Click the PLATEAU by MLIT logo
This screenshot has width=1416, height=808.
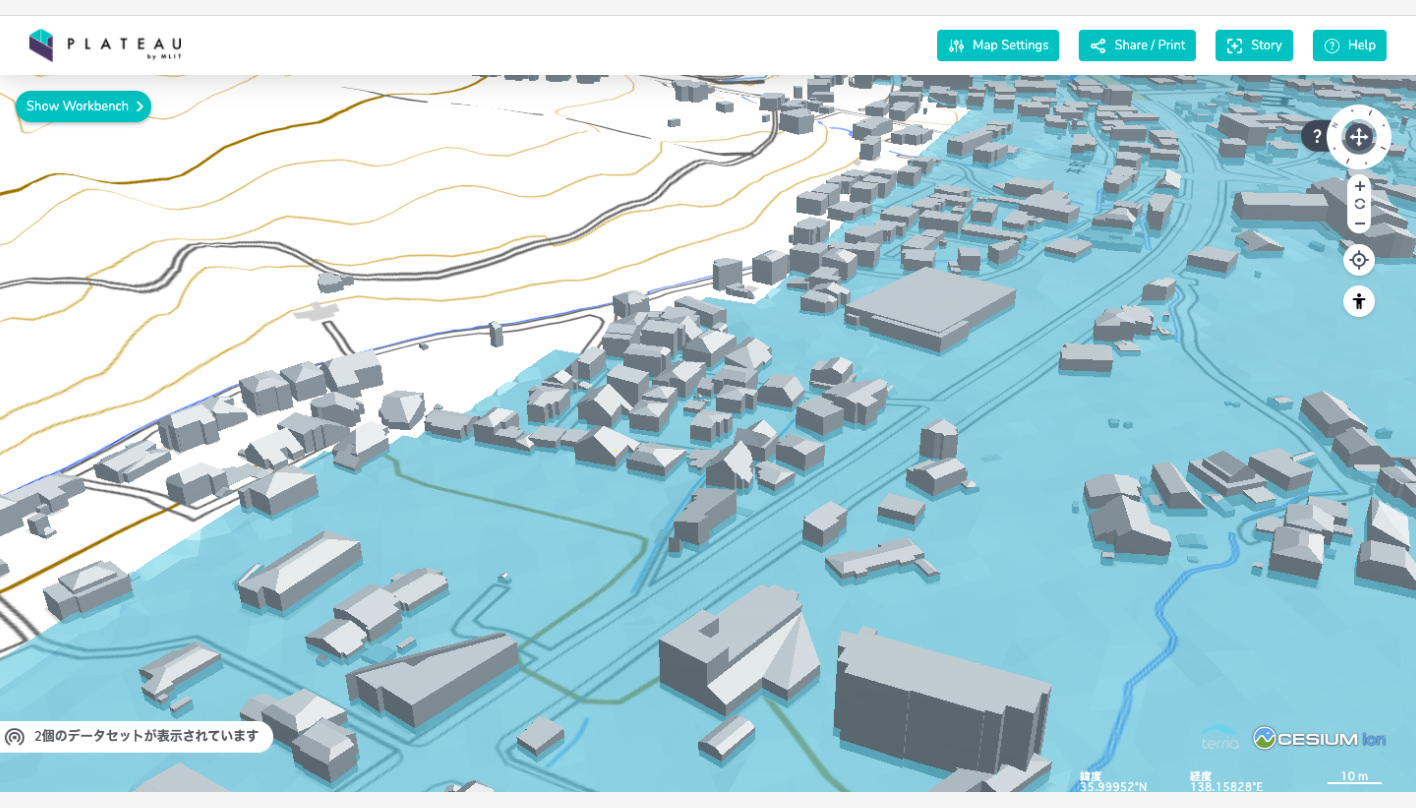pyautogui.click(x=105, y=46)
